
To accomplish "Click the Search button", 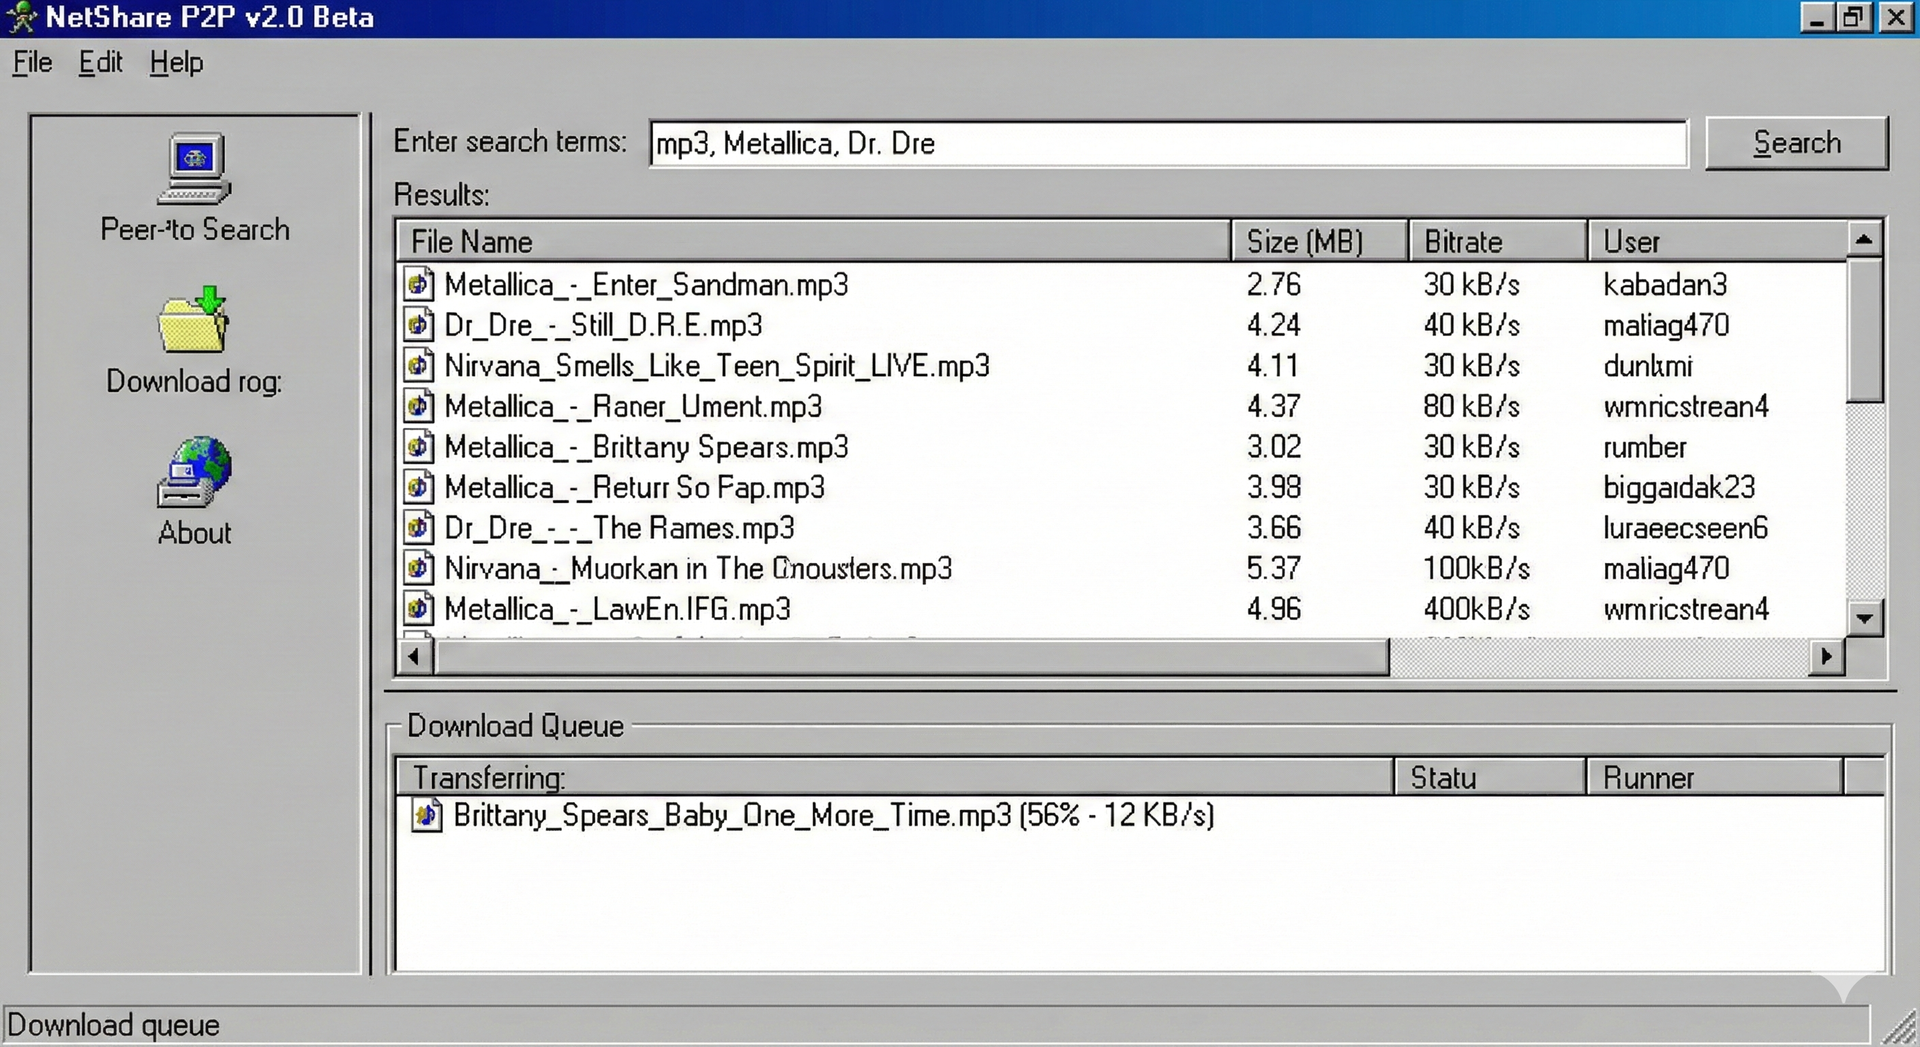I will click(1796, 143).
